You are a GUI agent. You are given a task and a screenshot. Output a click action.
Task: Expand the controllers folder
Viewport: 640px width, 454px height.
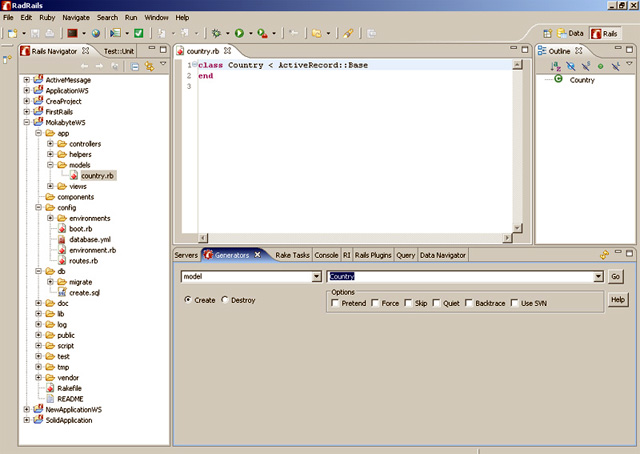[x=50, y=143]
